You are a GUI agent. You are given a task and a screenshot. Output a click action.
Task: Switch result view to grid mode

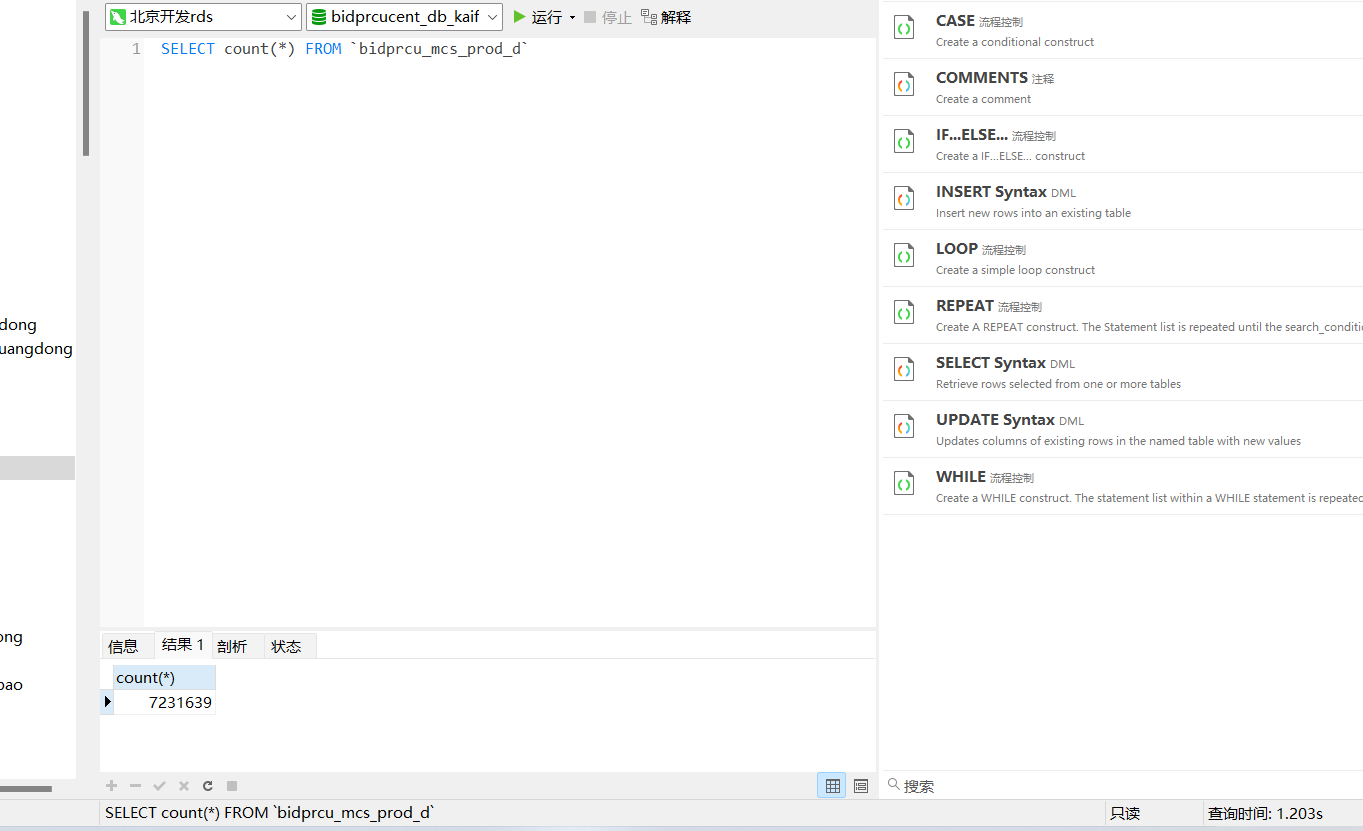pyautogui.click(x=831, y=785)
